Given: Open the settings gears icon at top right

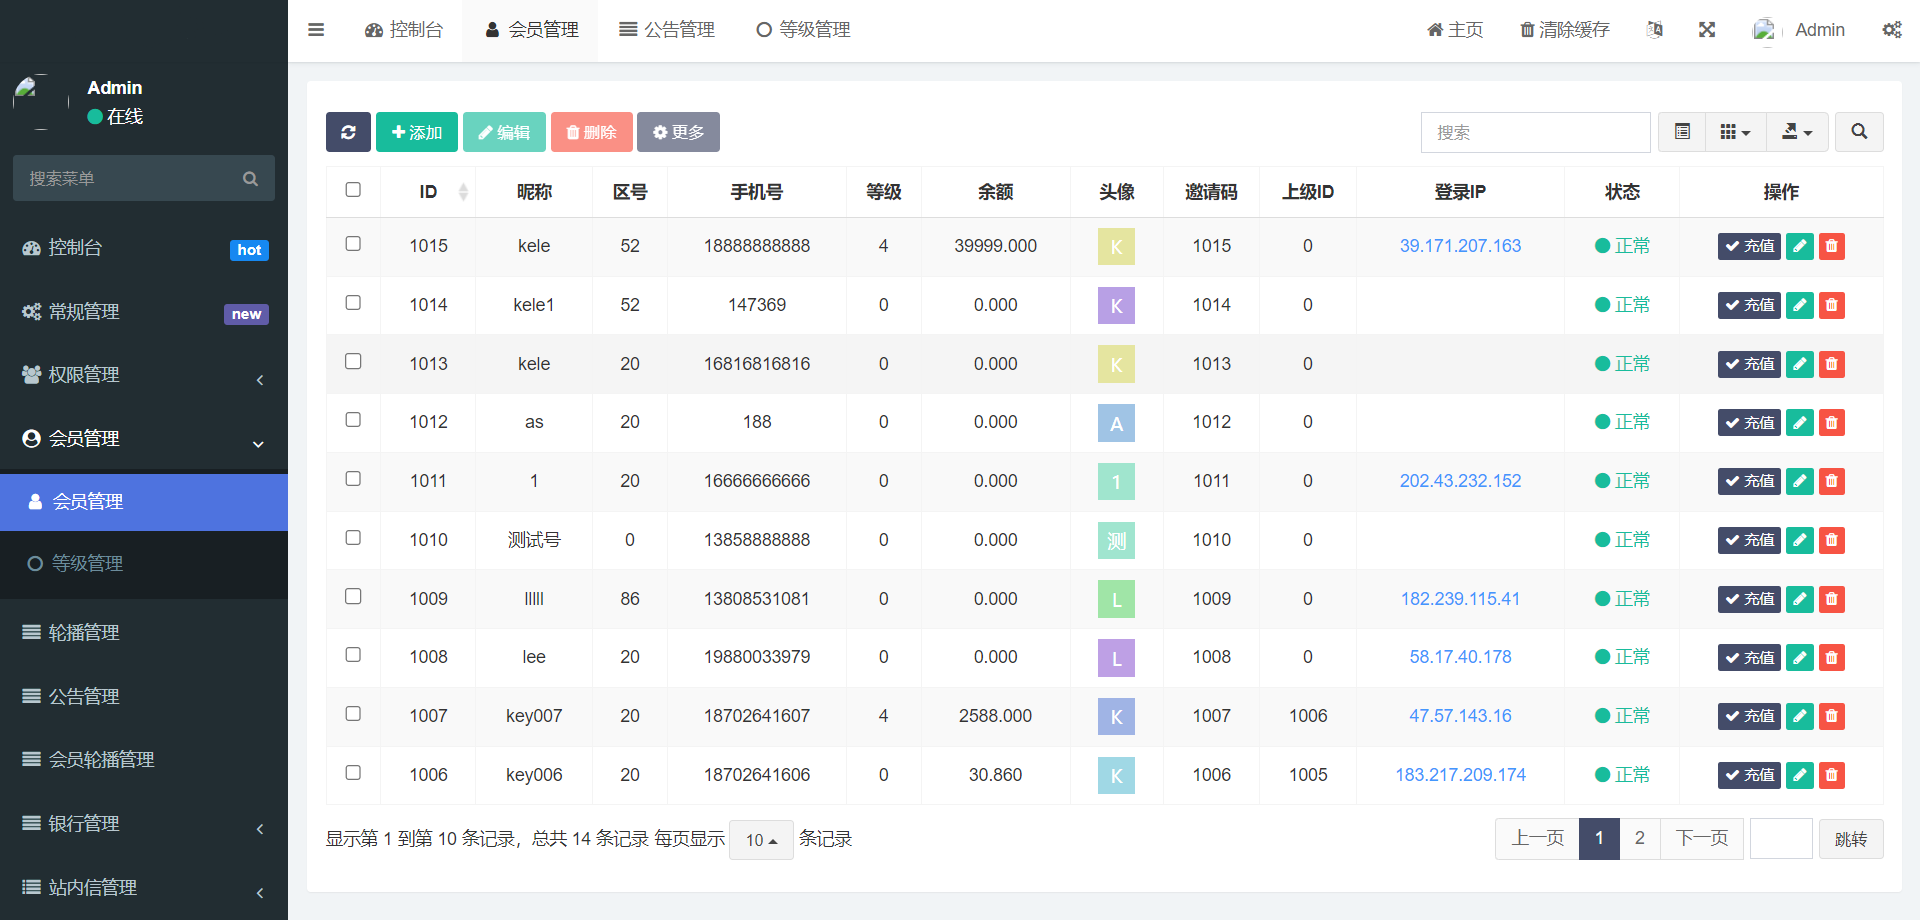Looking at the screenshot, I should pos(1891,30).
